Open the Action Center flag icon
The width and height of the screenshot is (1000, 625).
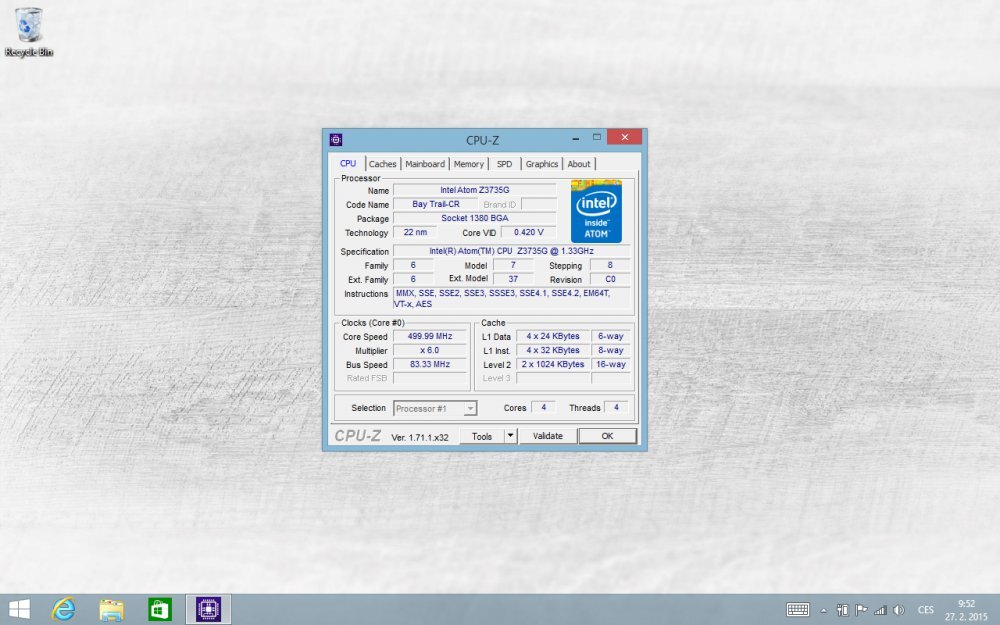860,610
